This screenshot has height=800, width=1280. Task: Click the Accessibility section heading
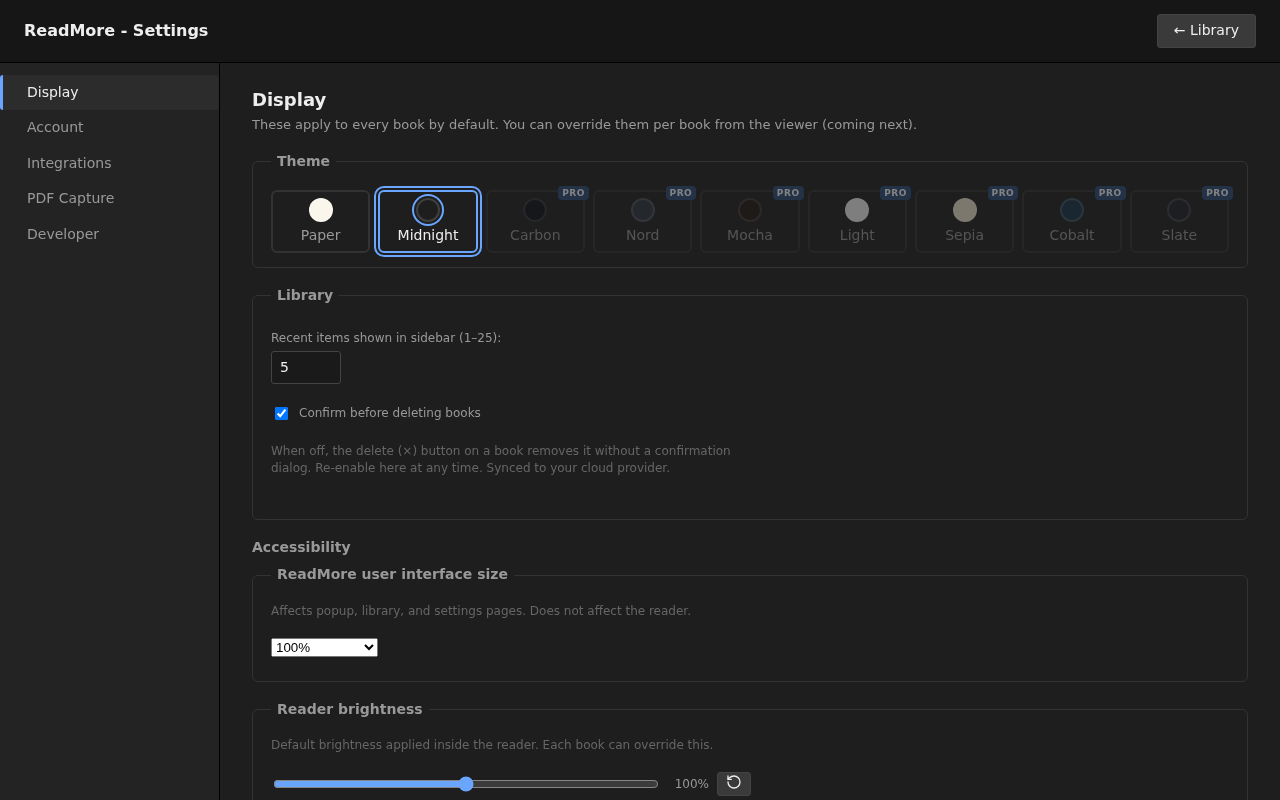tap(301, 547)
